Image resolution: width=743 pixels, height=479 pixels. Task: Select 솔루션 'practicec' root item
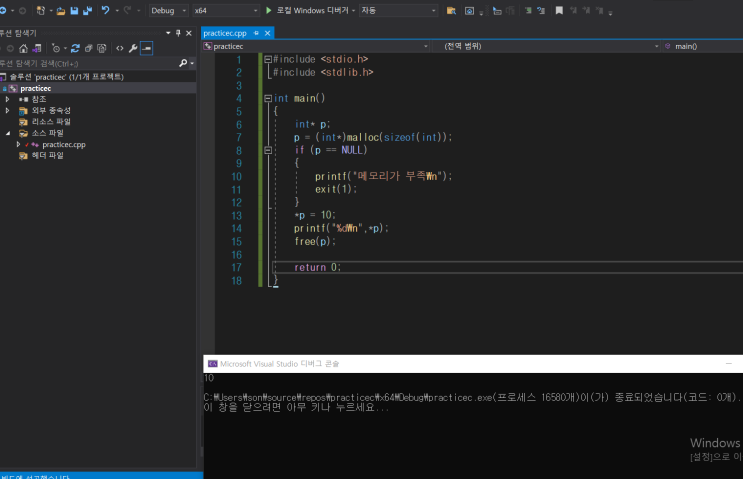(x=66, y=77)
